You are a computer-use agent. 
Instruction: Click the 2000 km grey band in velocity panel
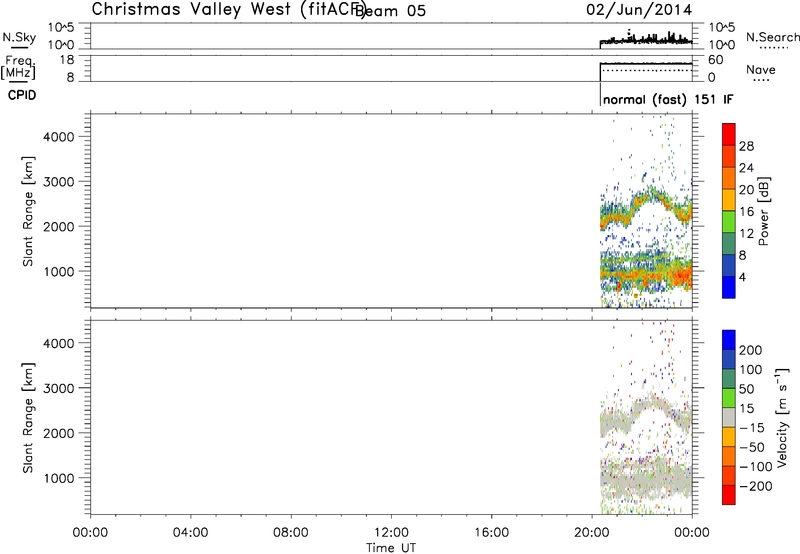click(x=645, y=413)
